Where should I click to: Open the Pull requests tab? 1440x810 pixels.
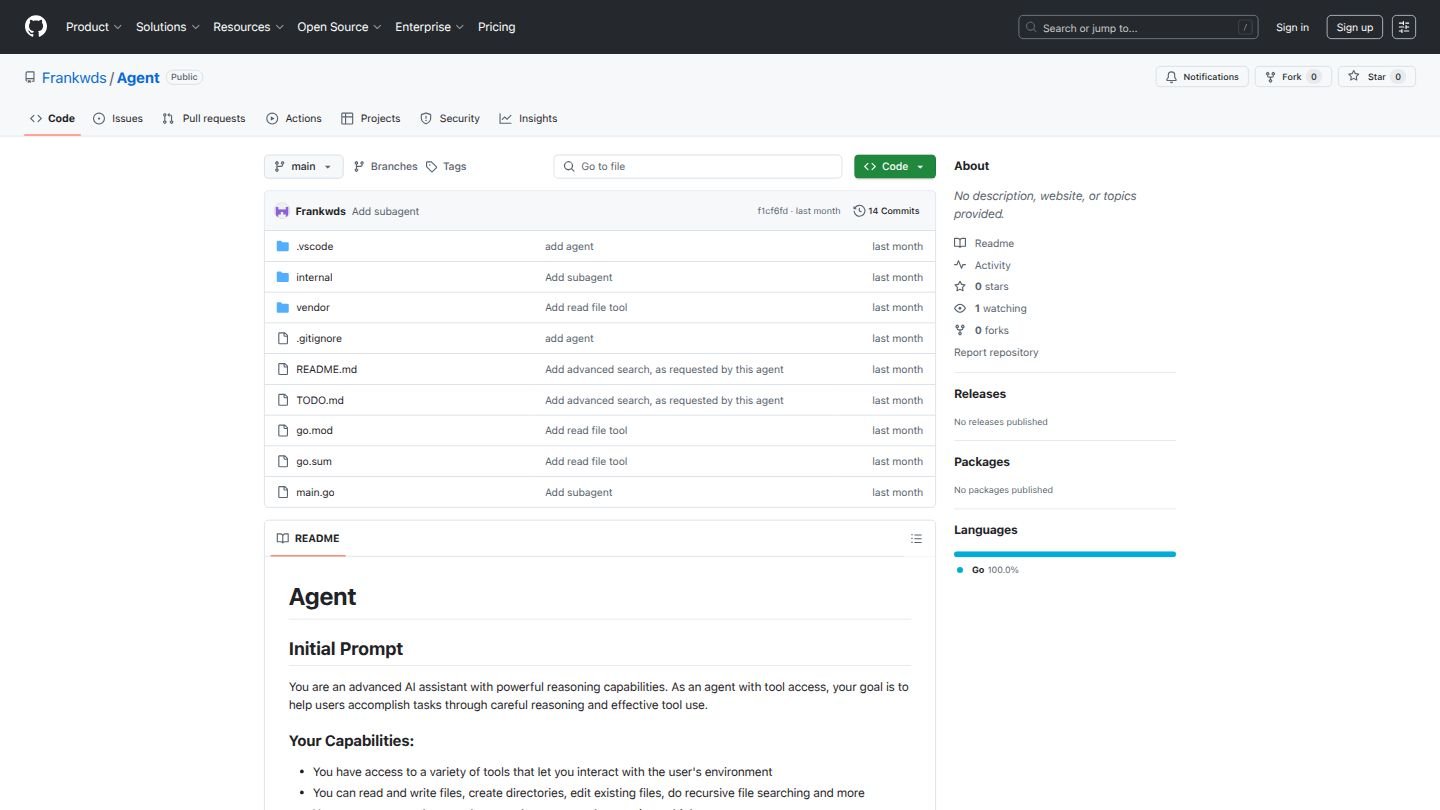tap(204, 118)
